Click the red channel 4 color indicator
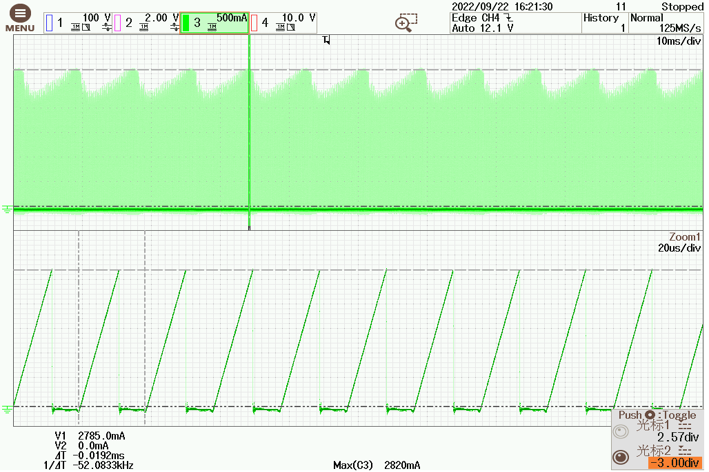Screen dimensions: 709x472 (x=254, y=23)
